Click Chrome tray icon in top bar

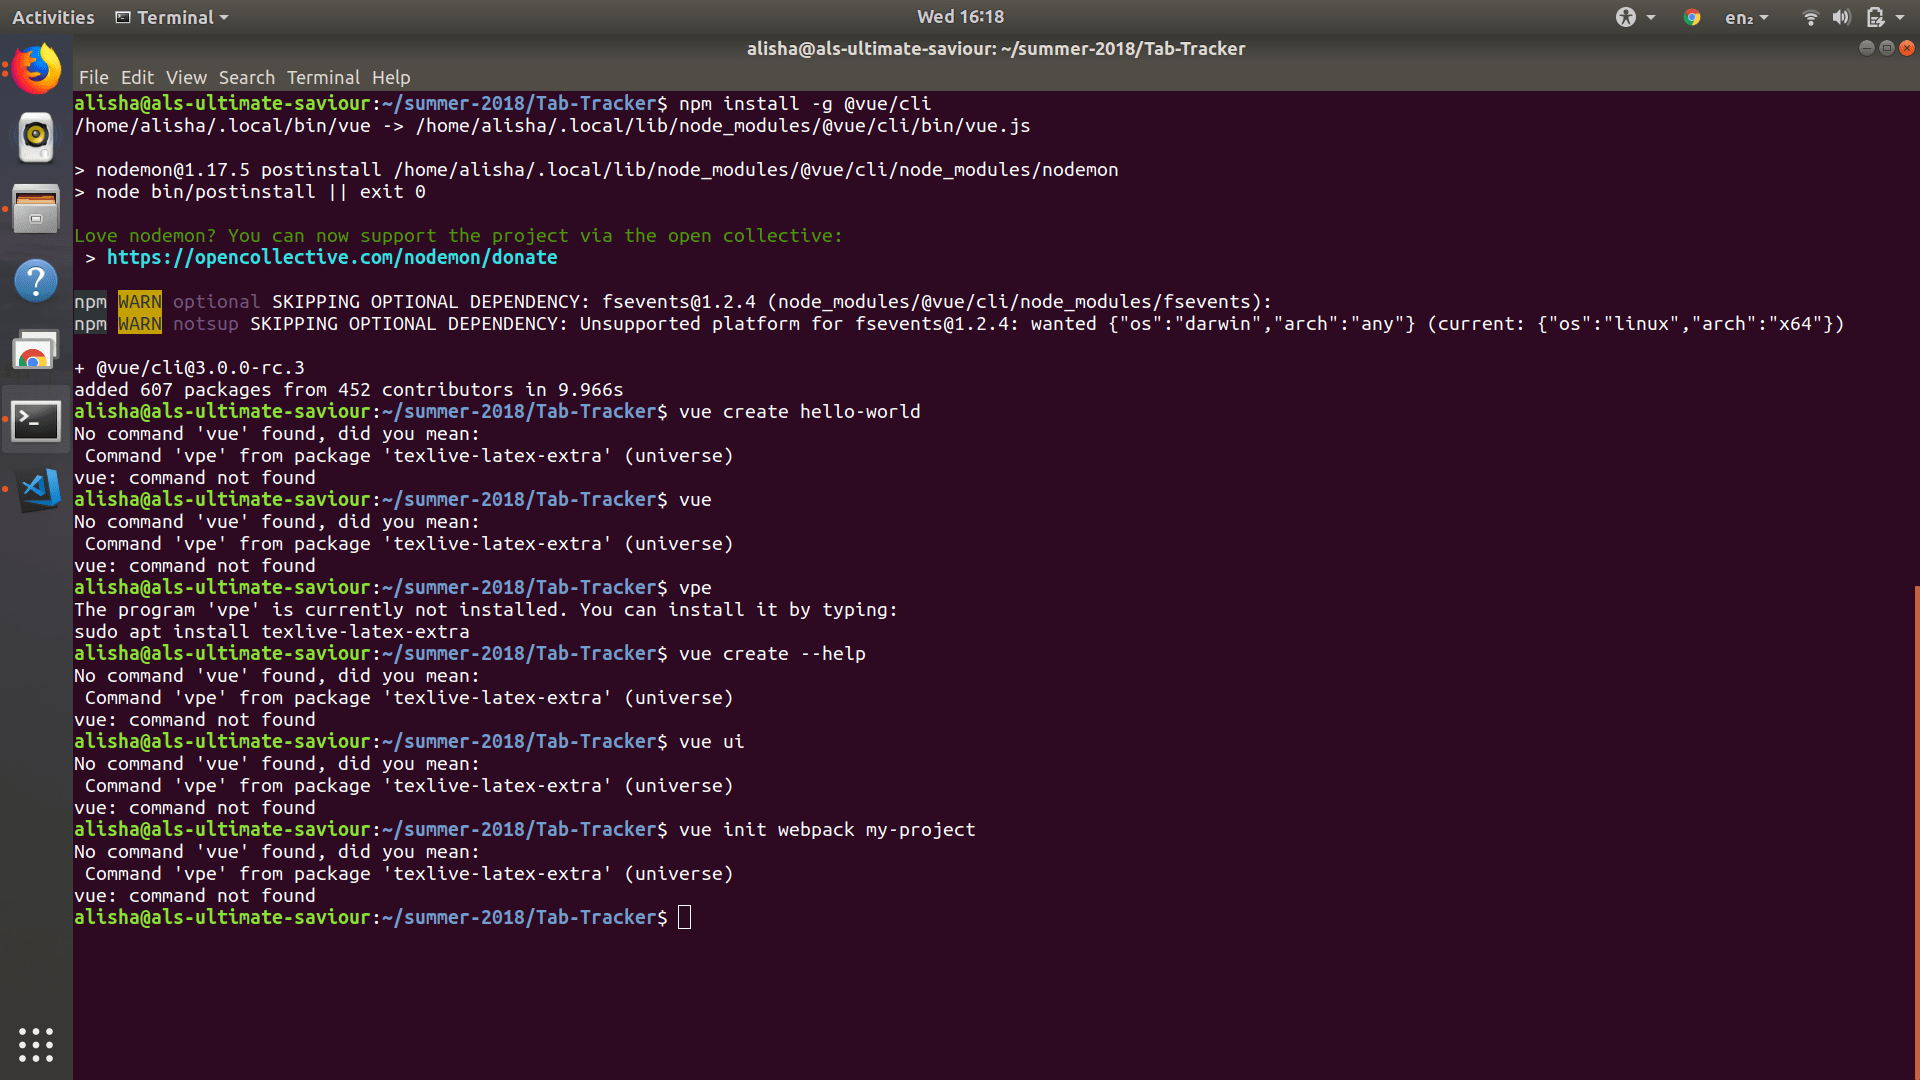[1692, 17]
